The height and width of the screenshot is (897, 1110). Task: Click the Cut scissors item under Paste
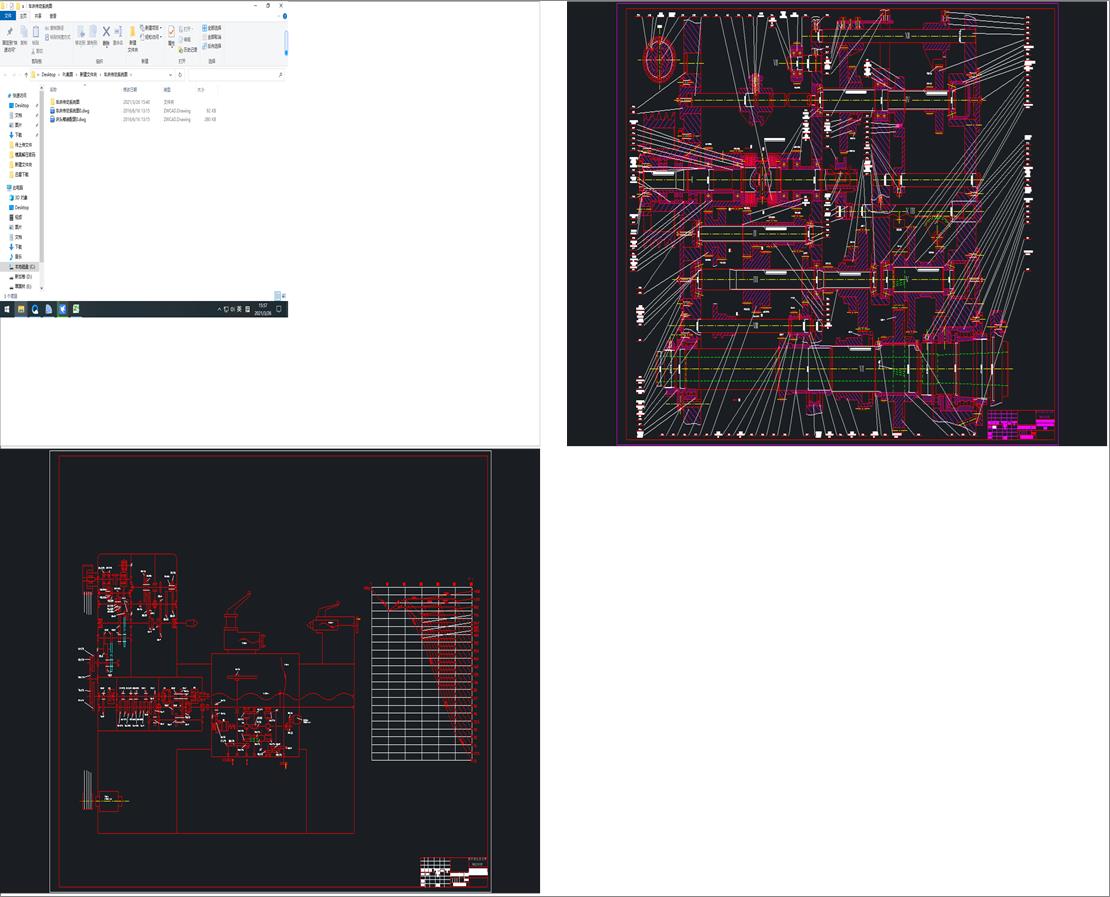point(38,51)
